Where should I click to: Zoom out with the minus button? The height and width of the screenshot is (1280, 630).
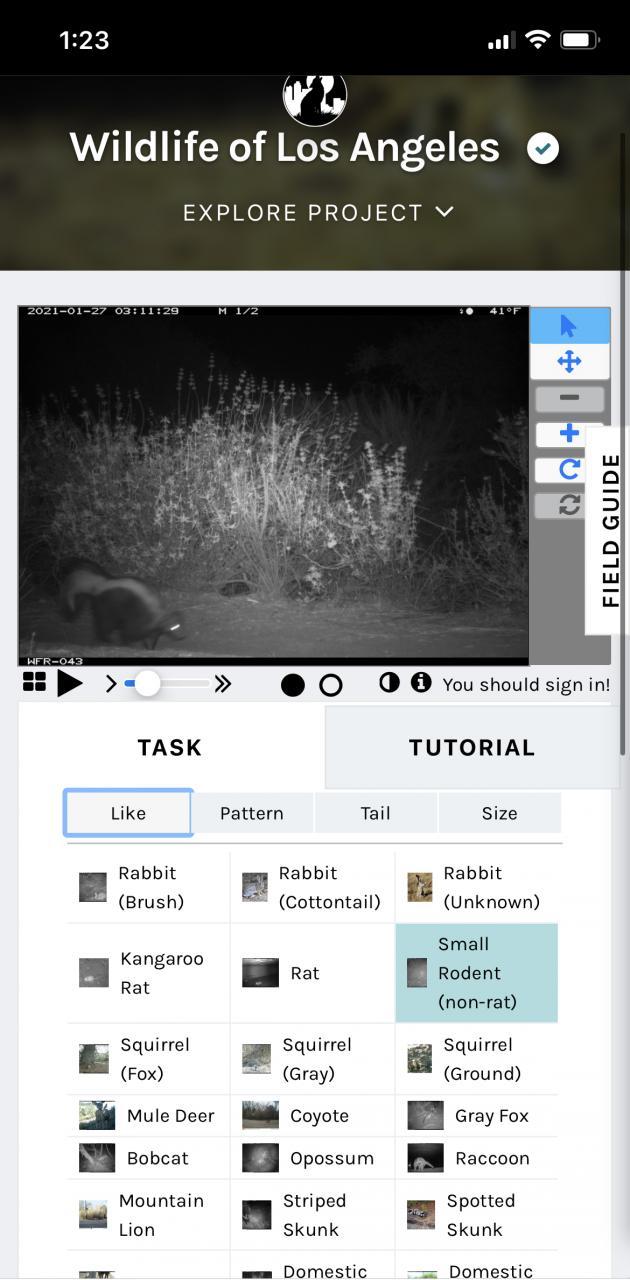point(569,398)
